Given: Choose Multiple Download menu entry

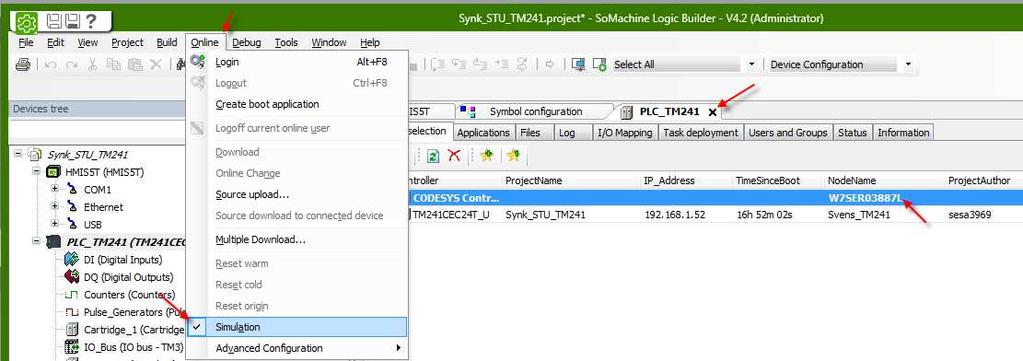Looking at the screenshot, I should [297, 239].
